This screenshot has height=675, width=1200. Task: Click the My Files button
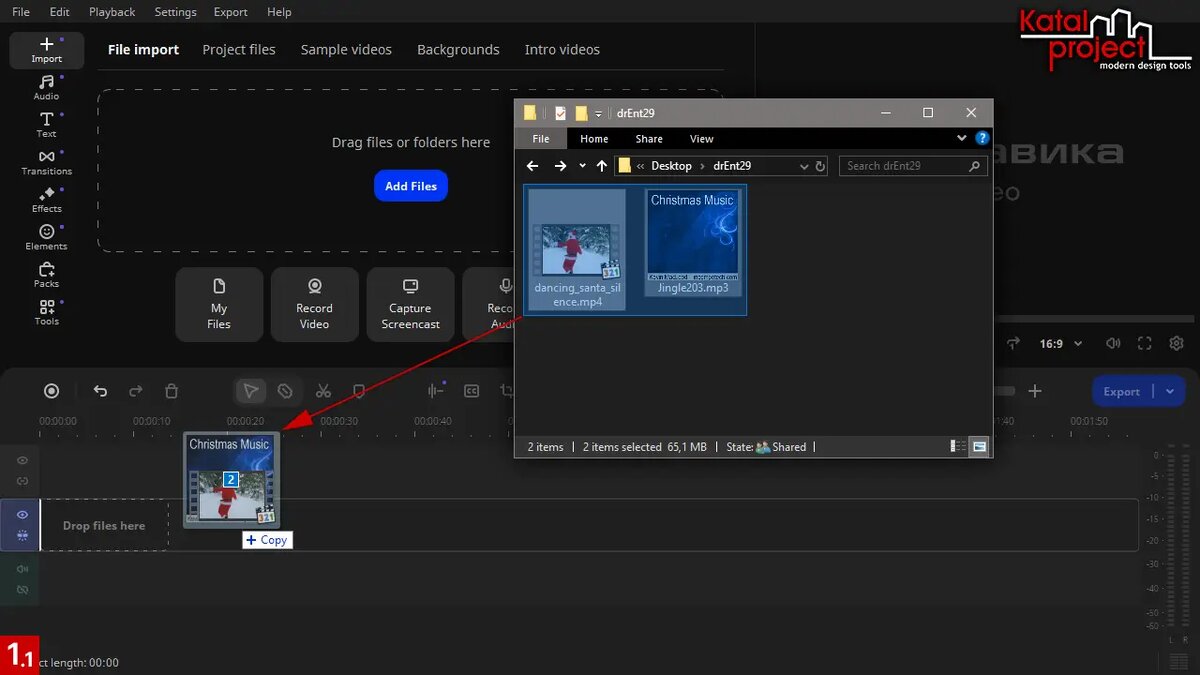pos(219,305)
